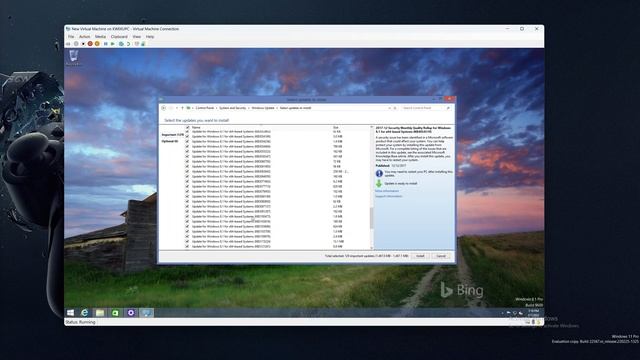Shut down the VM using the red icon
640x360 pixels.
pyautogui.click(x=90, y=44)
